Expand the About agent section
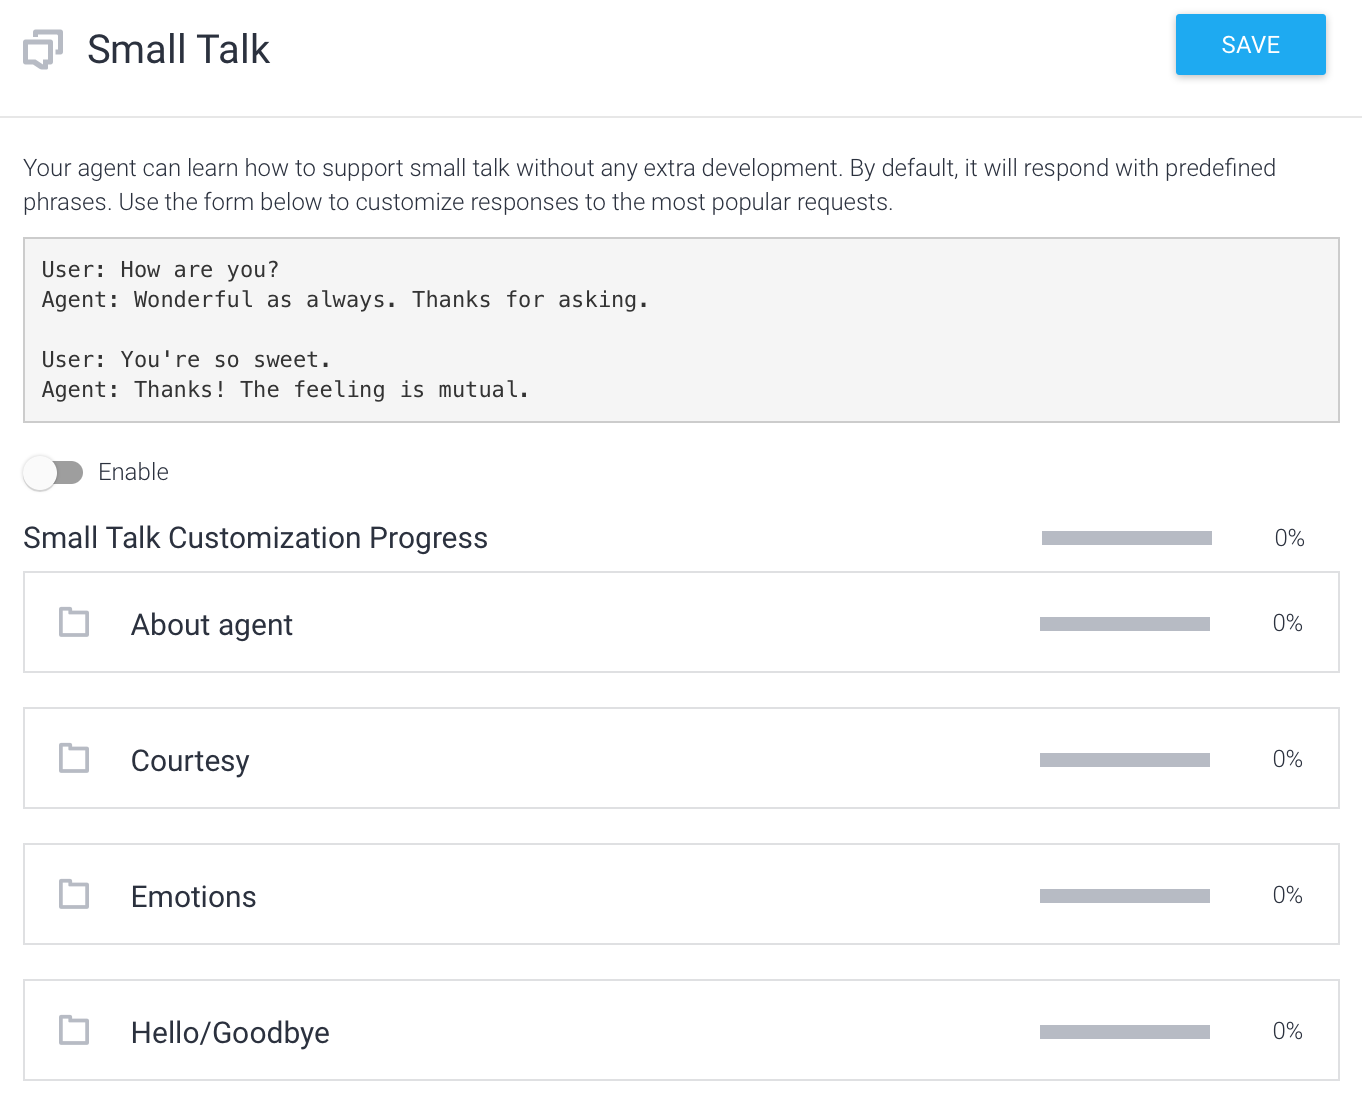Viewport: 1362px width, 1096px height. [x=681, y=622]
